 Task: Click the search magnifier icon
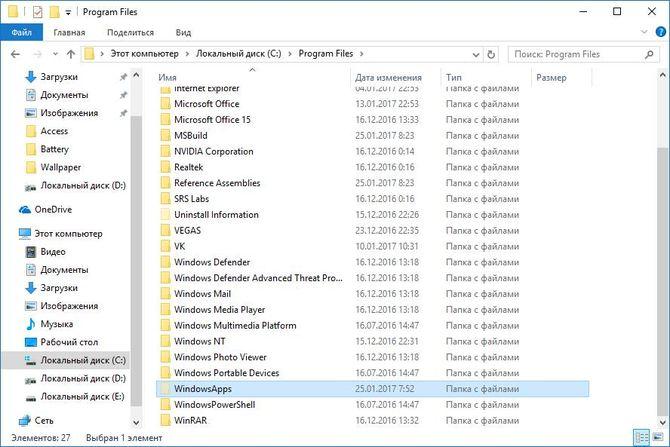pyautogui.click(x=649, y=54)
